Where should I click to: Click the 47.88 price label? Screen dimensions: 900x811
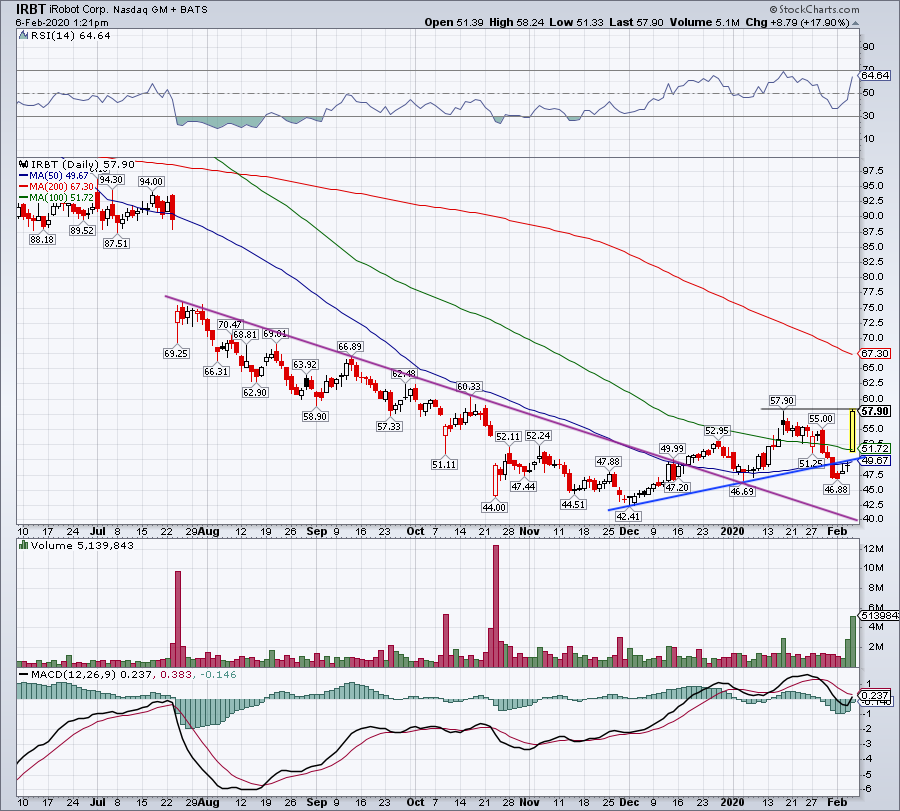pos(608,461)
